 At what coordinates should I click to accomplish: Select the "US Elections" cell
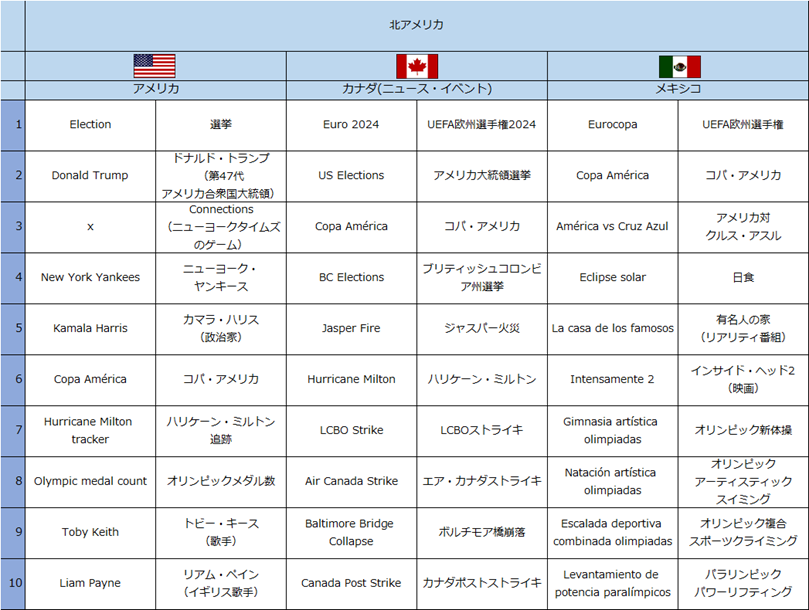tap(351, 175)
